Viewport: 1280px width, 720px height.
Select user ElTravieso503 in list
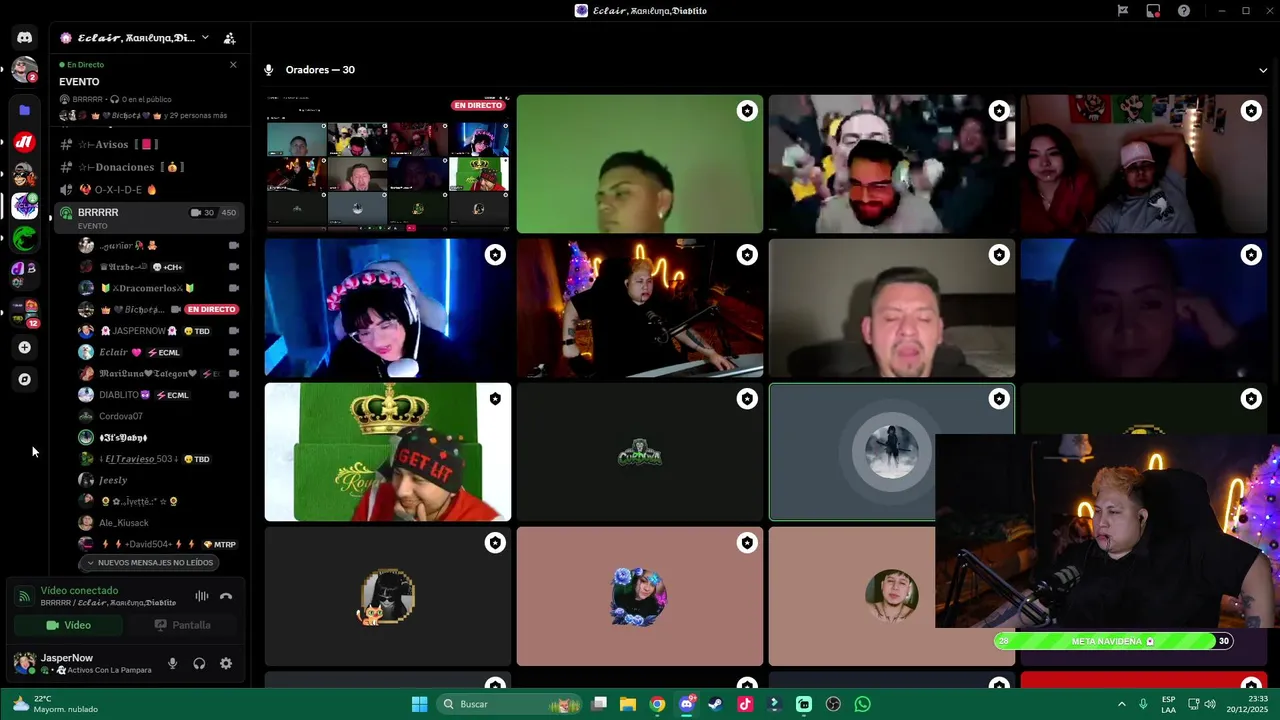(159, 459)
